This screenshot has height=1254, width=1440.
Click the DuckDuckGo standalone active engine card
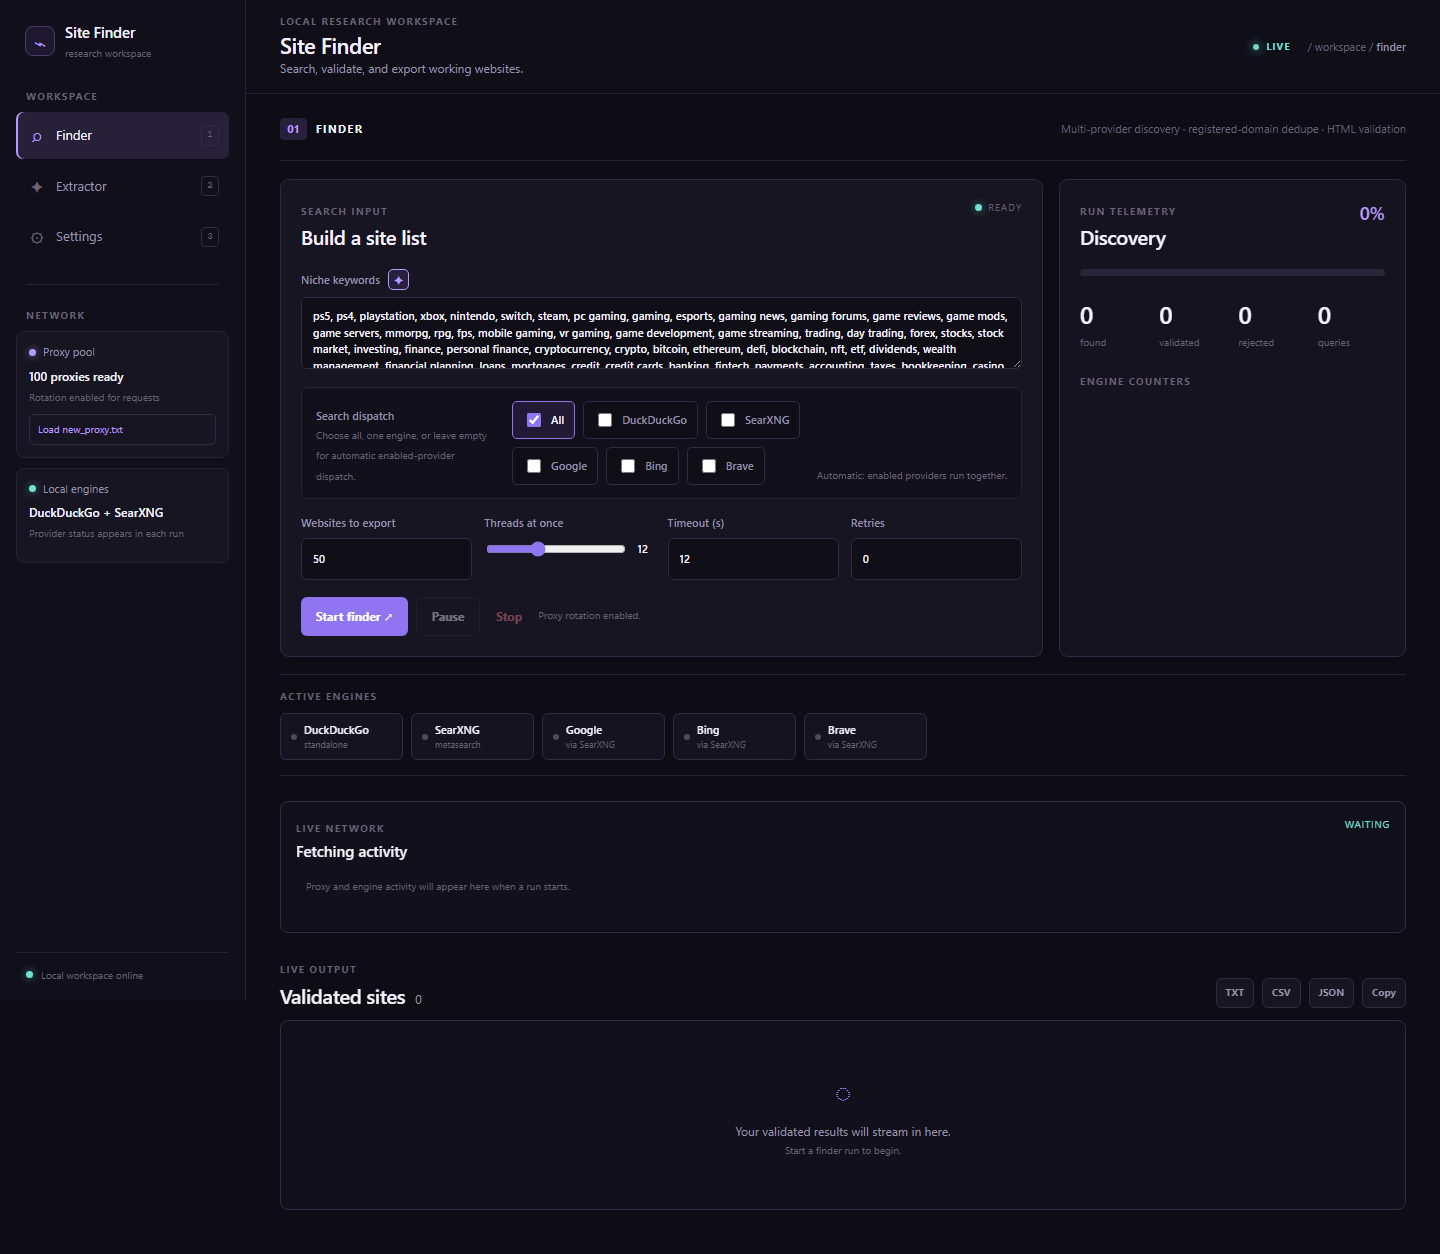click(341, 737)
